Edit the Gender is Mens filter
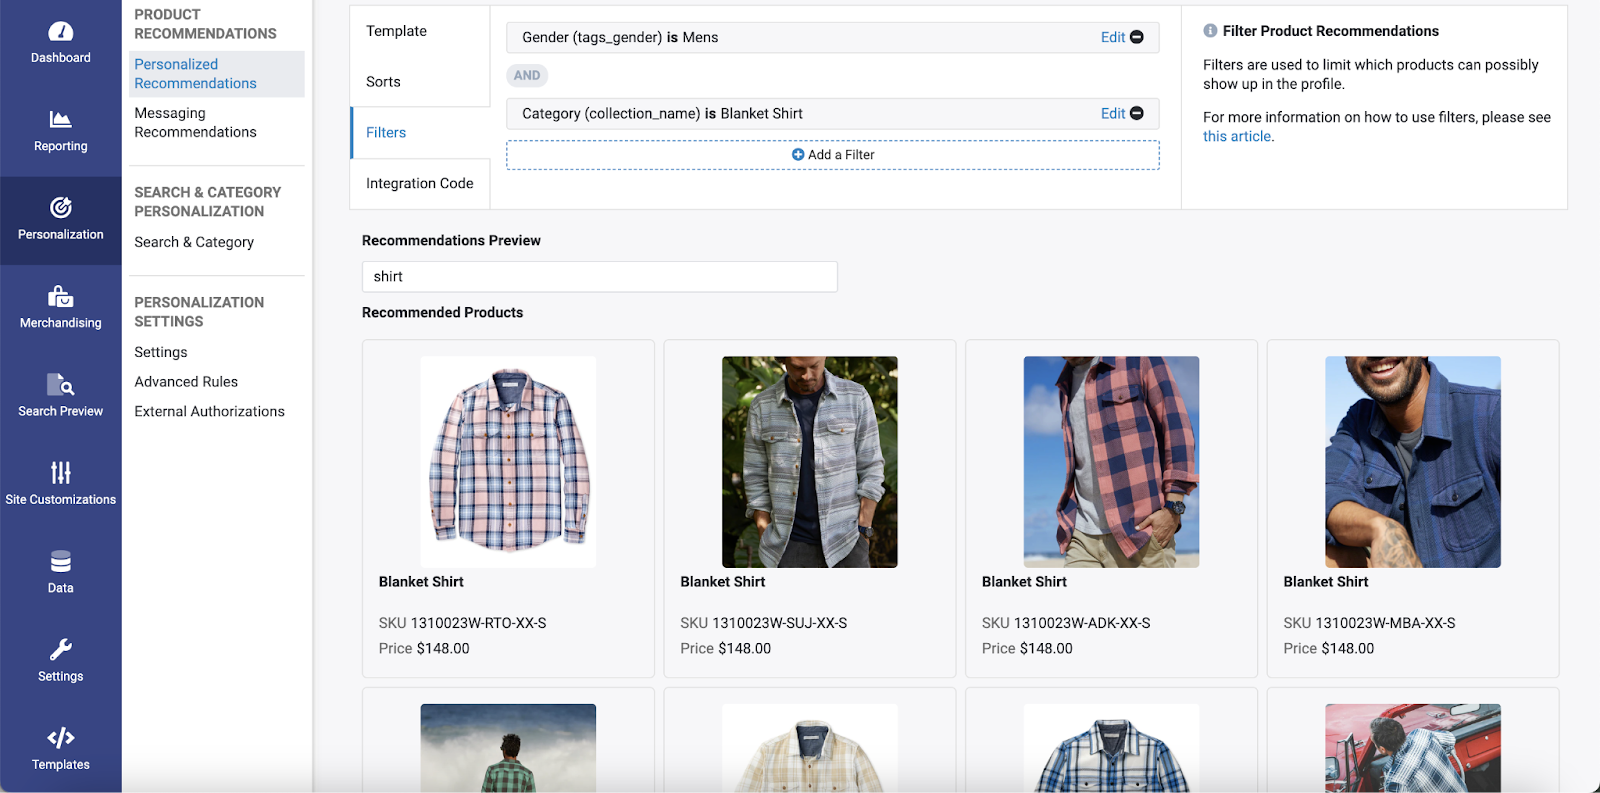The image size is (1600, 793). [x=1113, y=37]
